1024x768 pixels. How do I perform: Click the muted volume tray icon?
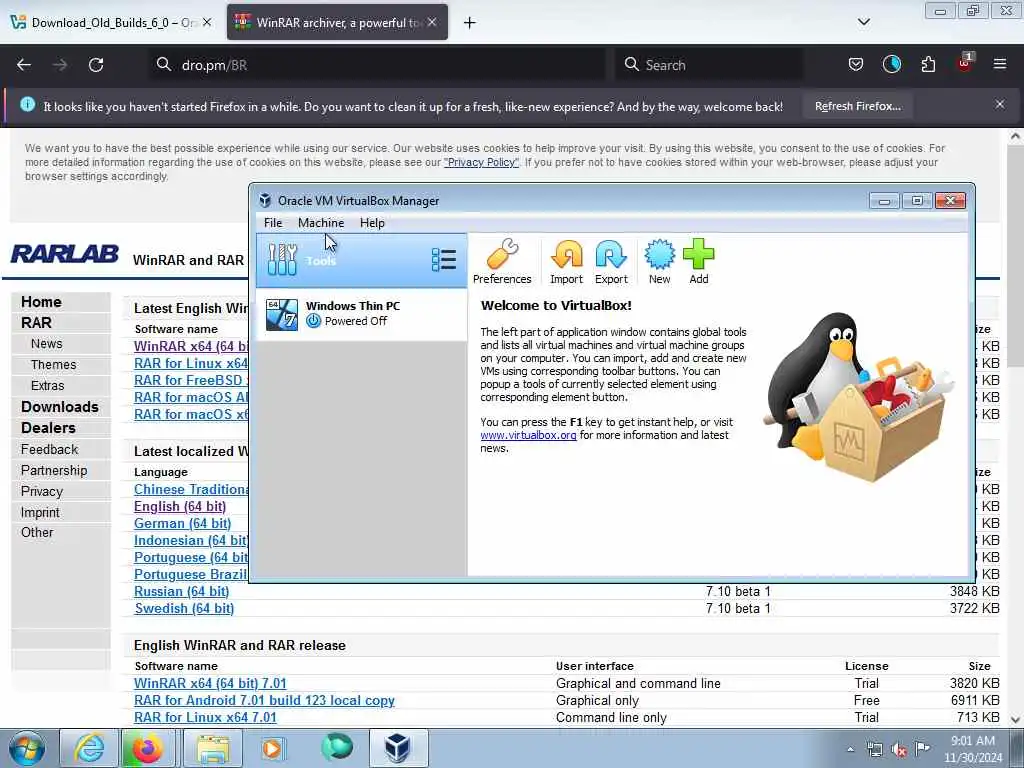(x=899, y=750)
